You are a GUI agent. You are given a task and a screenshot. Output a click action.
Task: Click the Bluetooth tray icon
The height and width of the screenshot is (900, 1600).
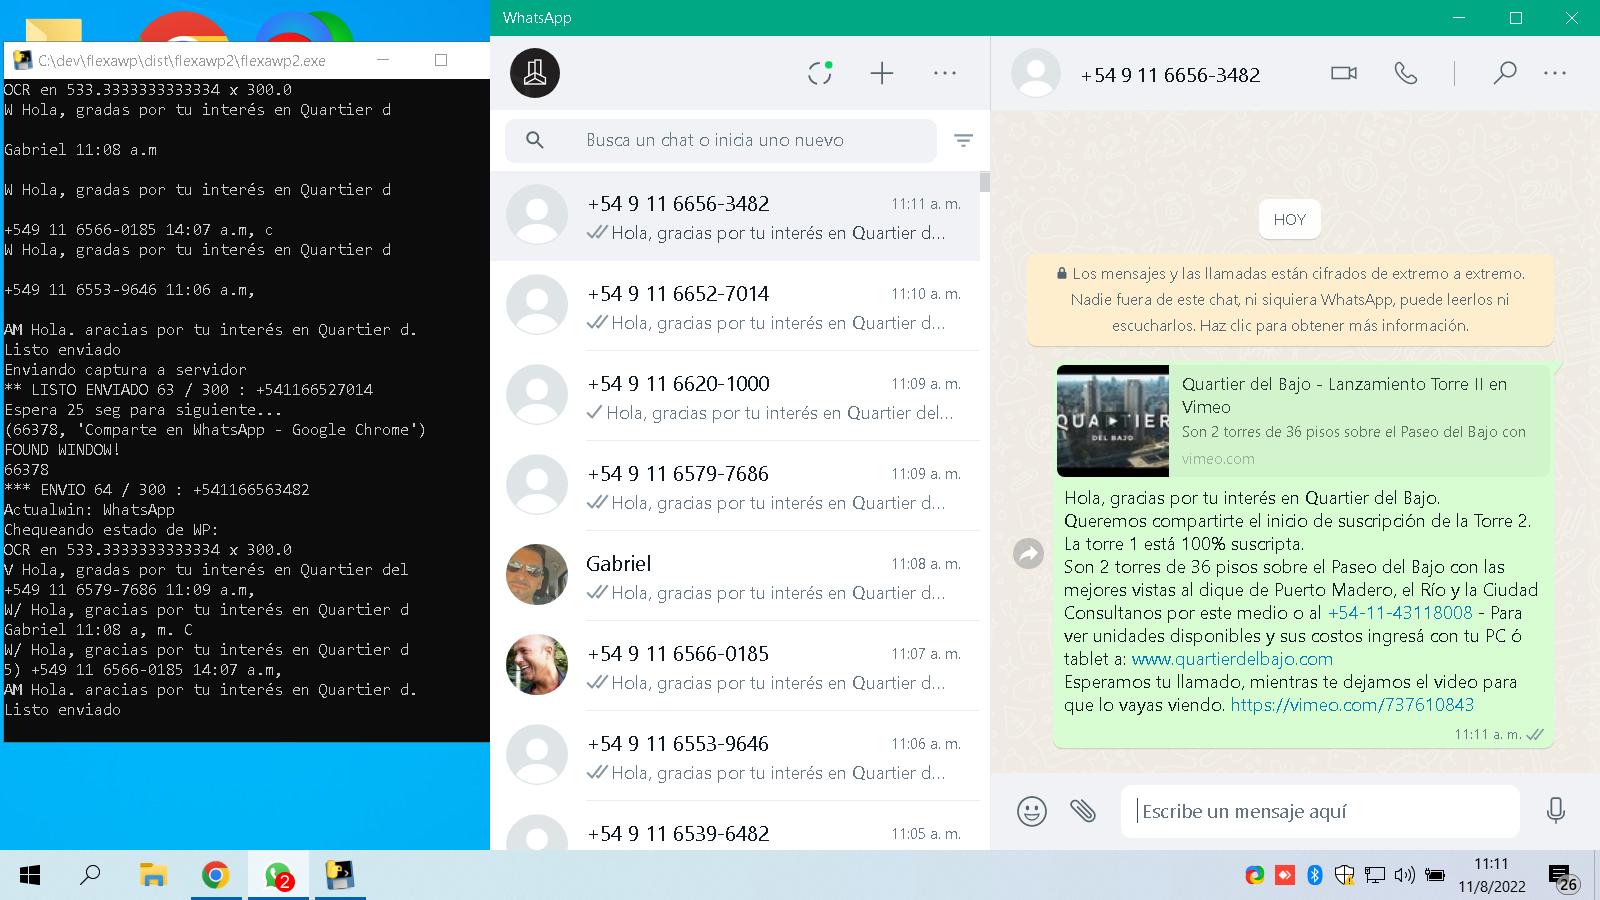pyautogui.click(x=1315, y=875)
